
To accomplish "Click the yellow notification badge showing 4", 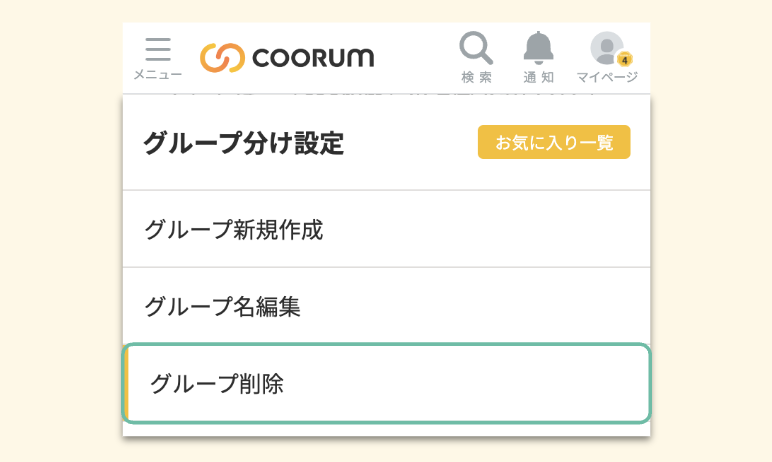I will (x=624, y=60).
